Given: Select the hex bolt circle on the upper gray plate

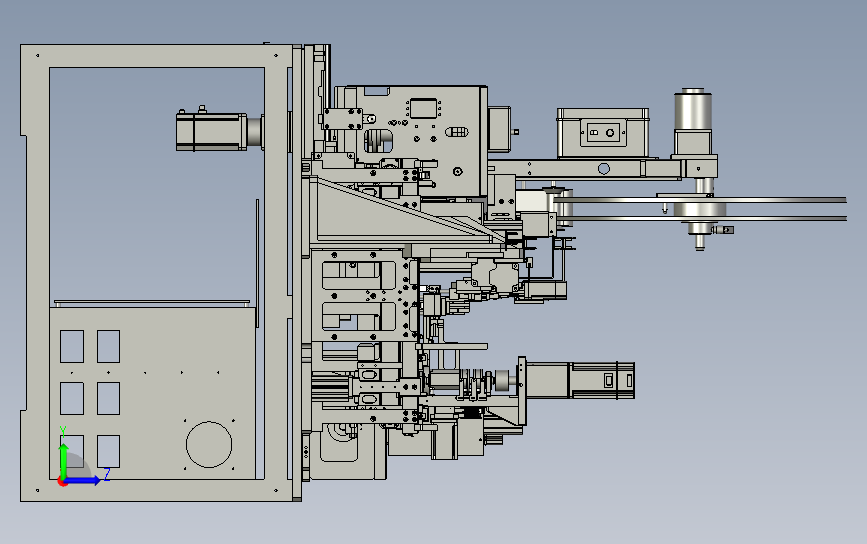Looking at the screenshot, I should click(x=458, y=172).
